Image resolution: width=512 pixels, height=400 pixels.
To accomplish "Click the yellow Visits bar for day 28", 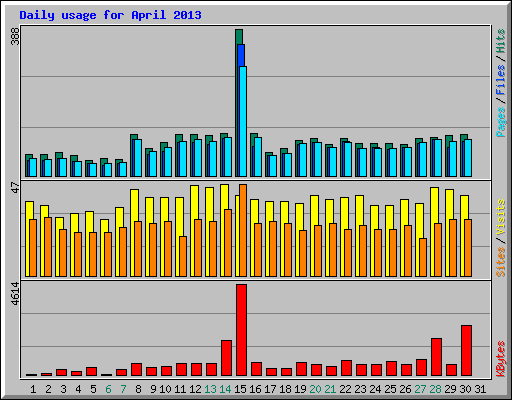I will [x=434, y=205].
